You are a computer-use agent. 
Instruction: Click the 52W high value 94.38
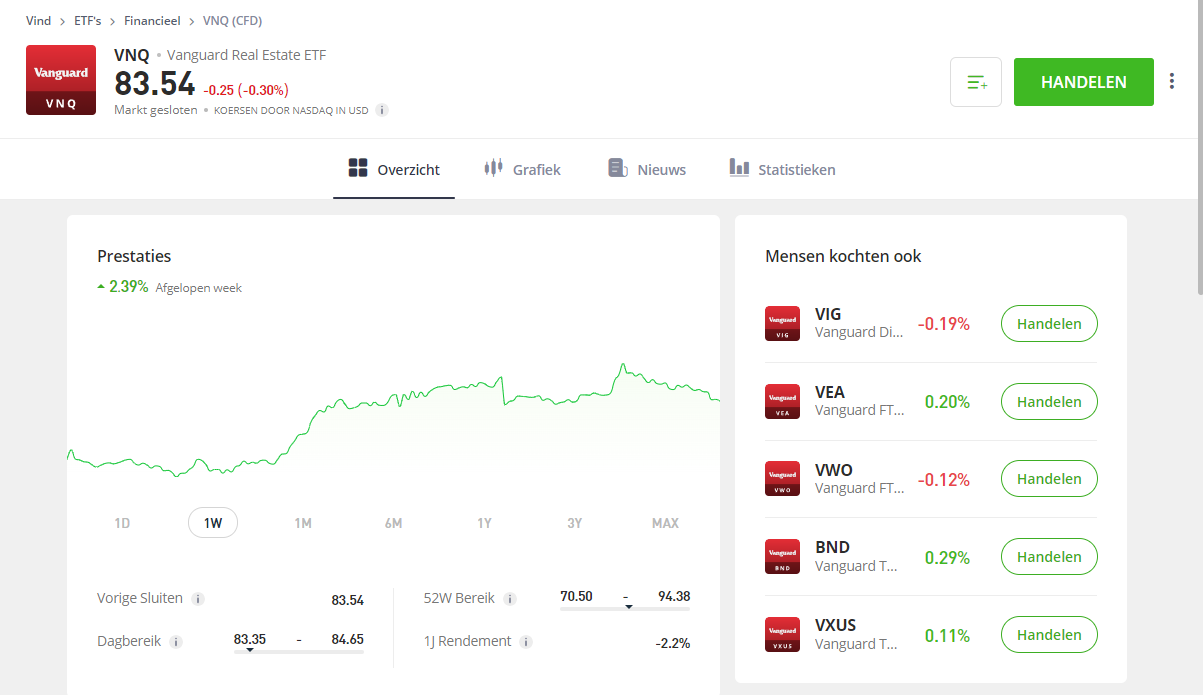coord(674,596)
